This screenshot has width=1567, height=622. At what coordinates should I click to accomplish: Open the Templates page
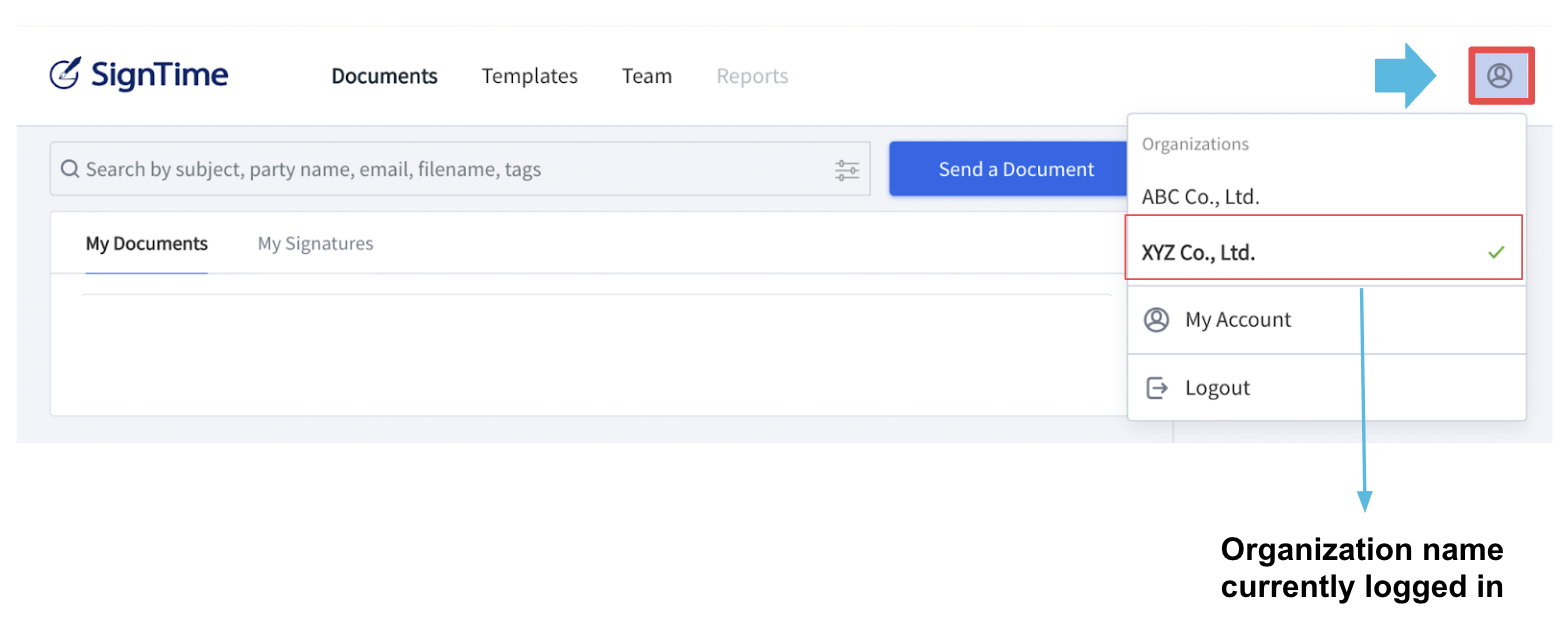[x=530, y=76]
